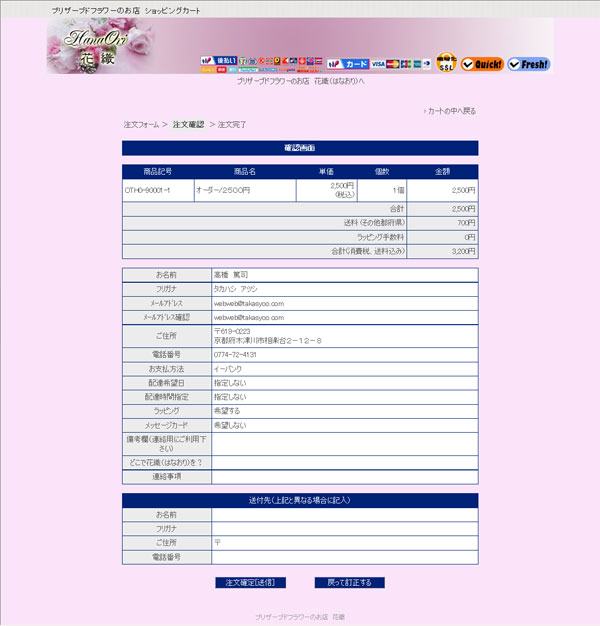
Task: Click the 送料(その他都府県) label
Action: pyautogui.click(x=374, y=223)
